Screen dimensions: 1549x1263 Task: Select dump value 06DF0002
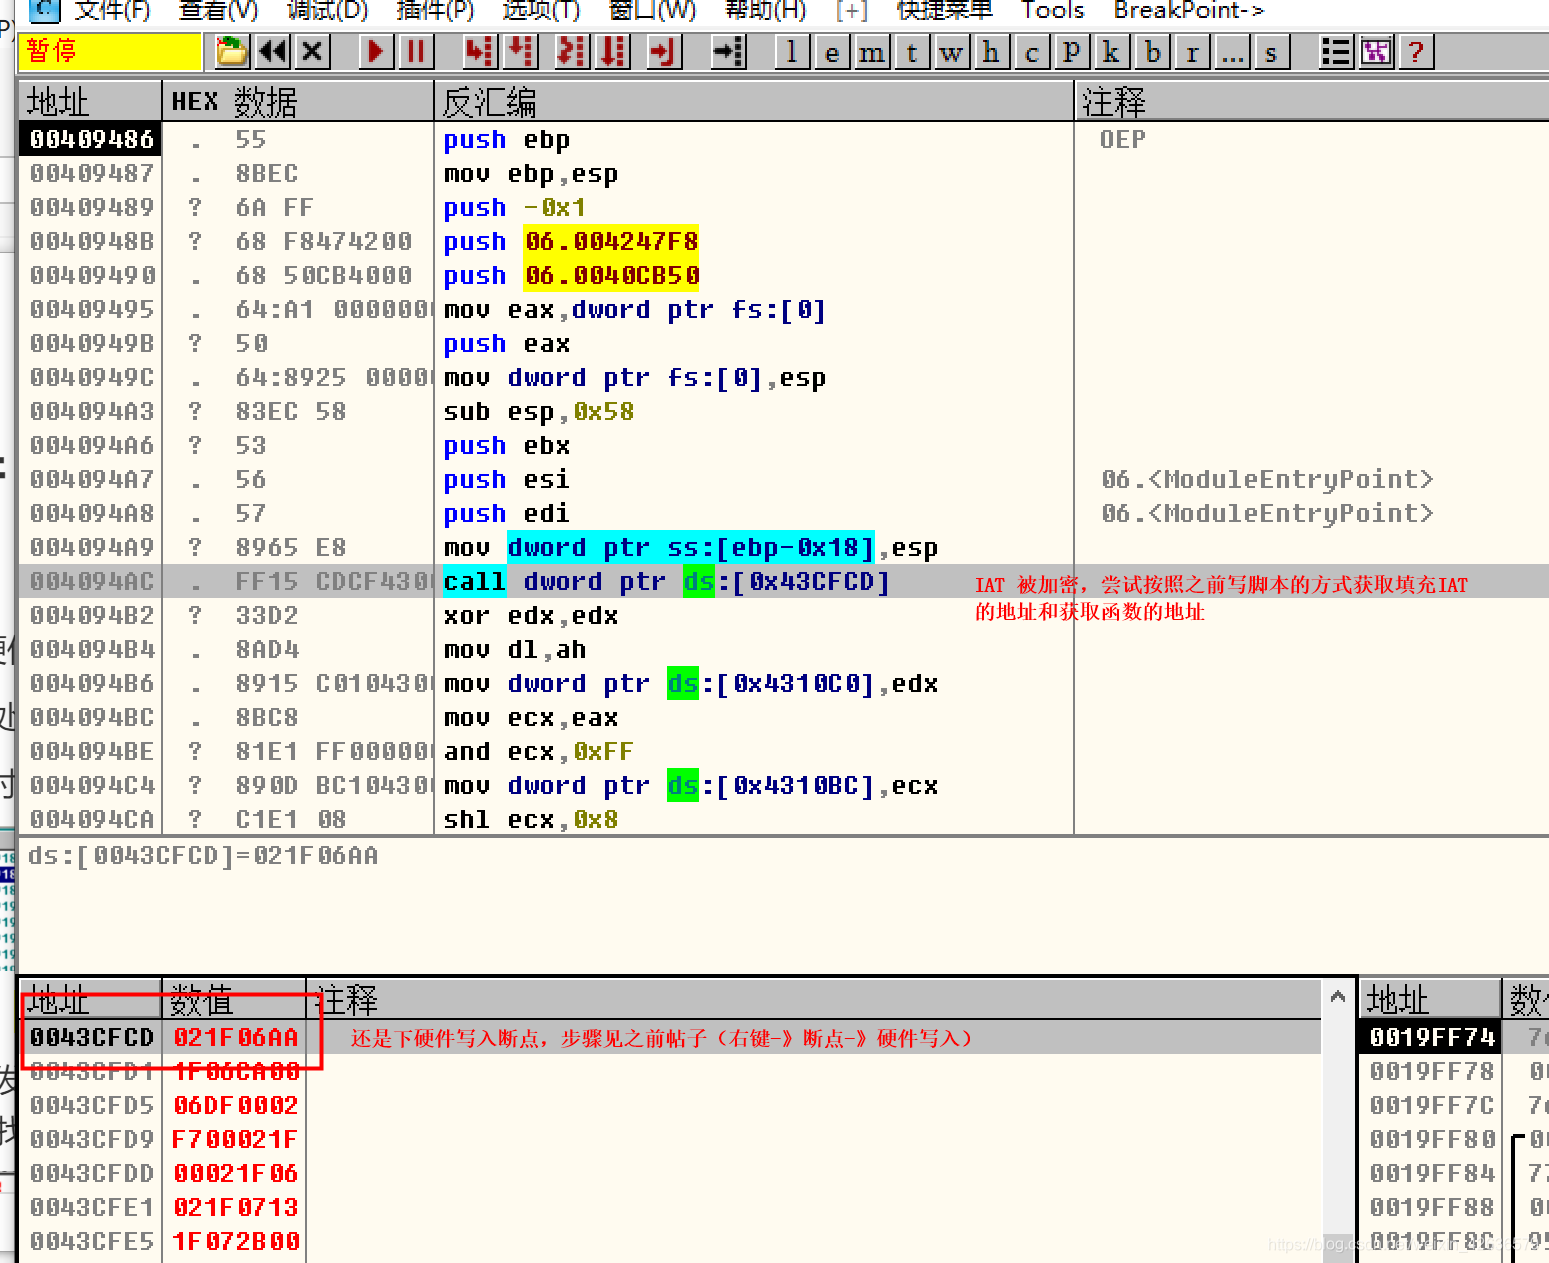click(x=236, y=1105)
